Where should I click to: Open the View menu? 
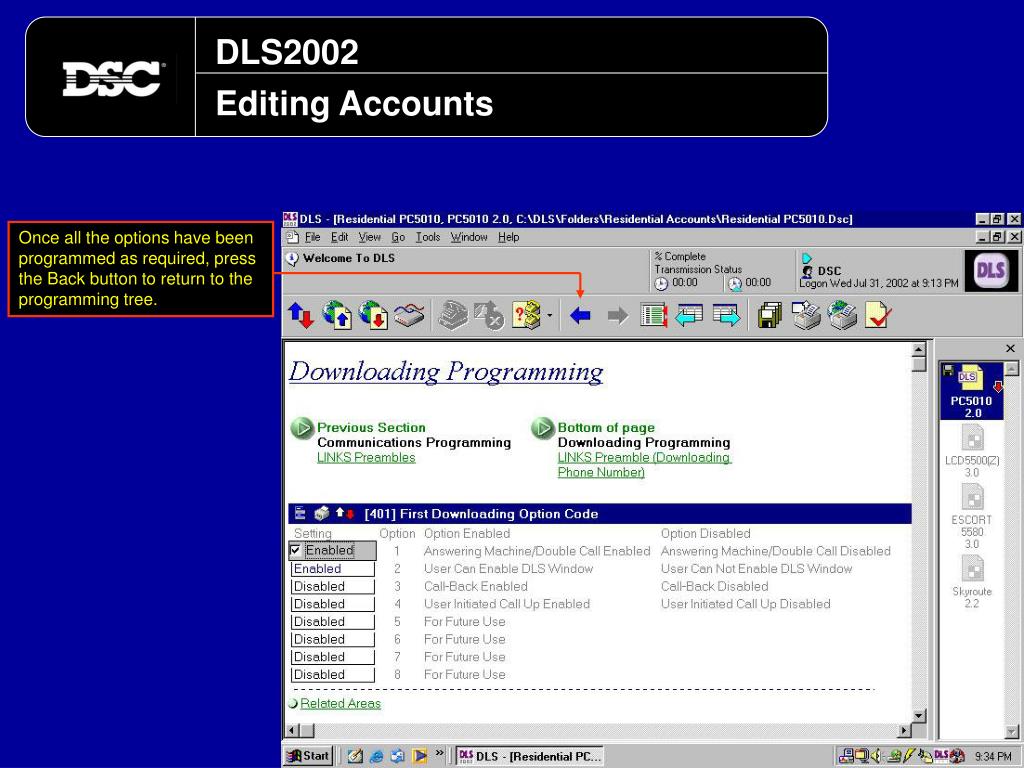click(369, 237)
